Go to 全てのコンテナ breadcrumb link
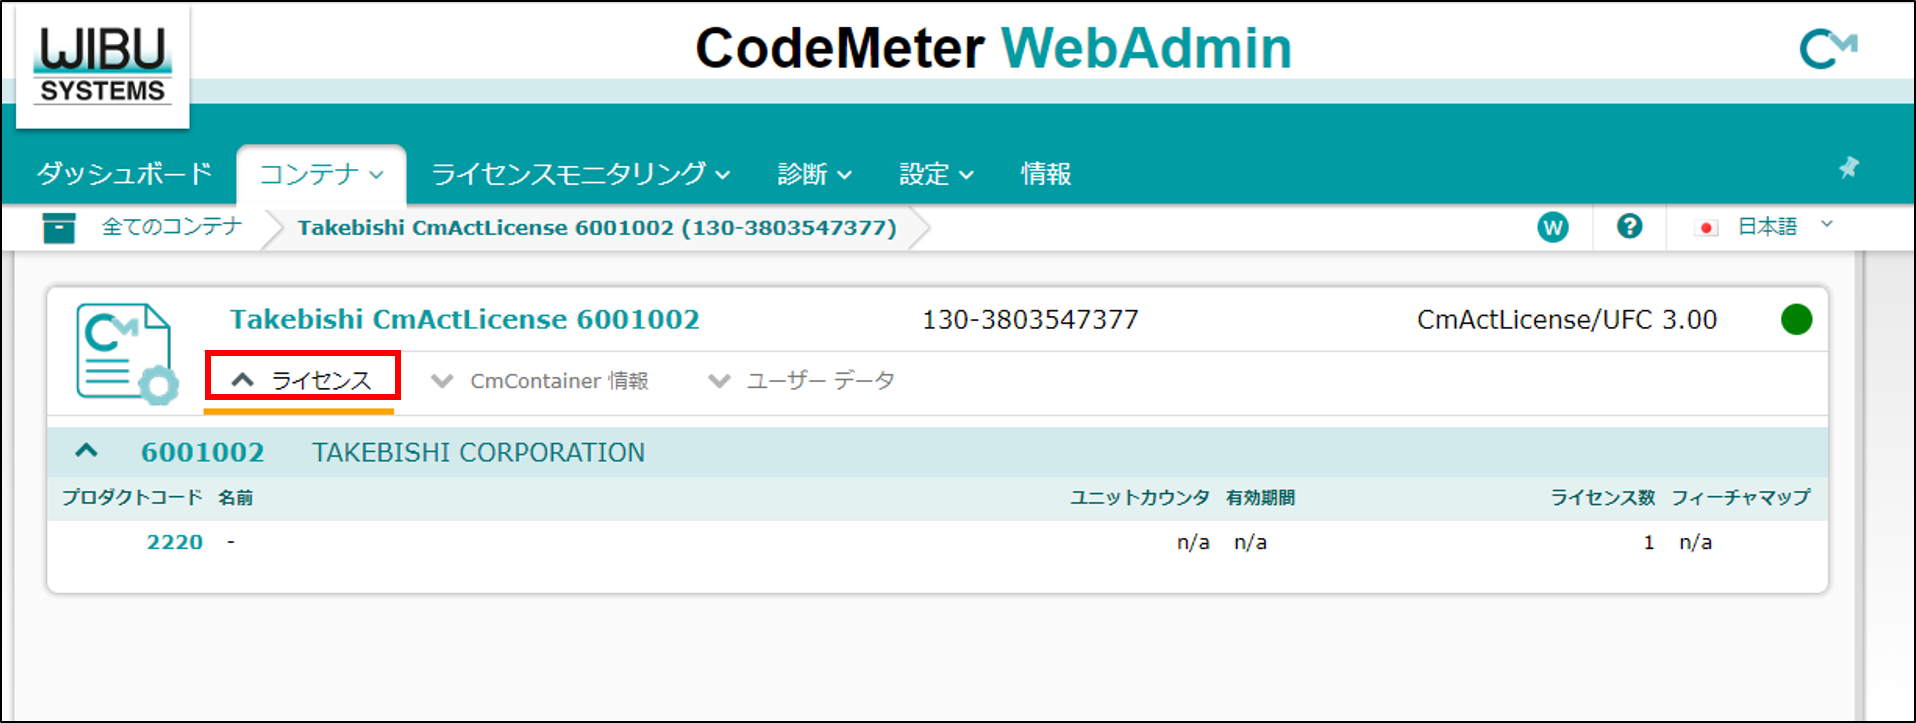 coord(171,227)
